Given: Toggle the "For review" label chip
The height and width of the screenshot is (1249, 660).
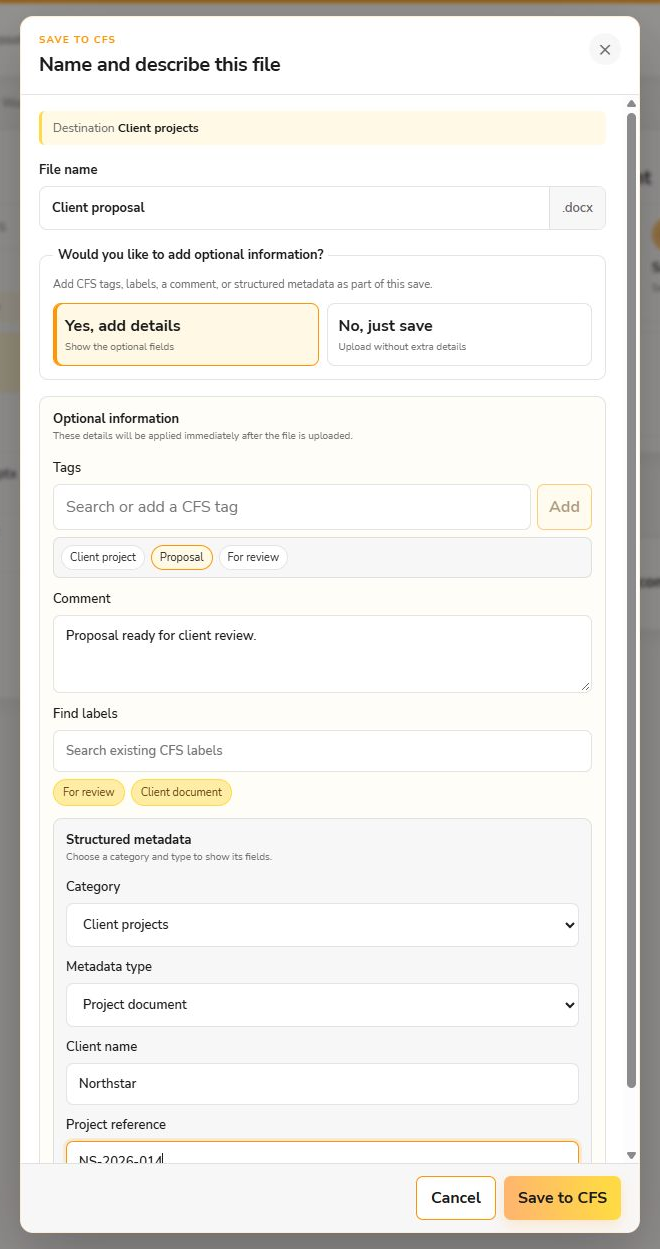Looking at the screenshot, I should click(x=89, y=792).
